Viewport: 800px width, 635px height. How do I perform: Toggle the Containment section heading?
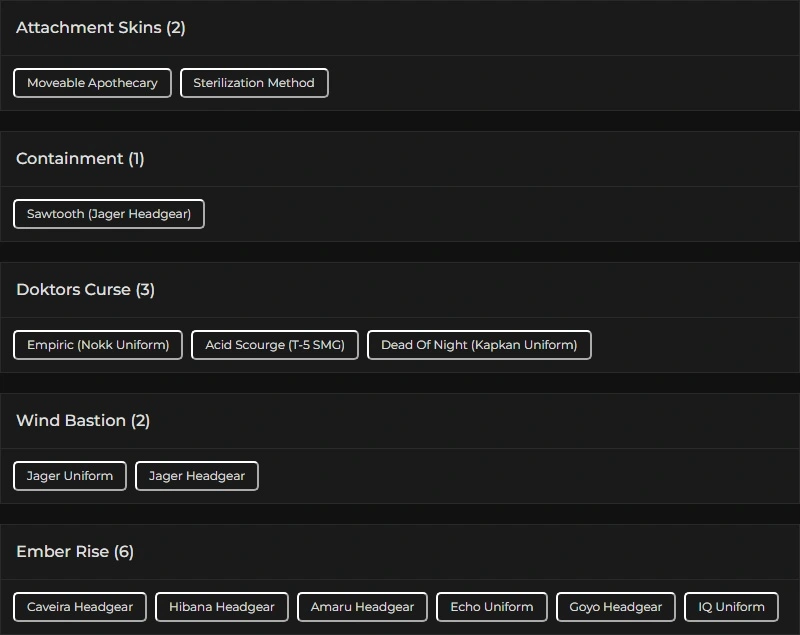70,159
